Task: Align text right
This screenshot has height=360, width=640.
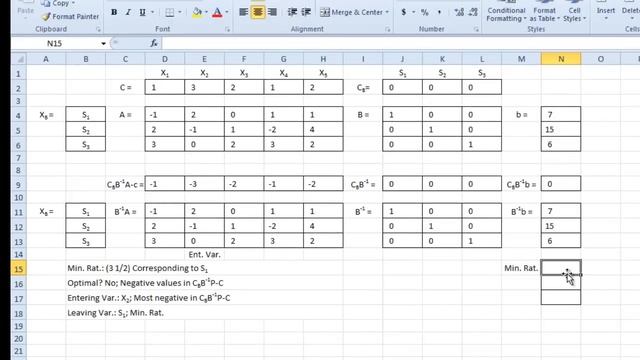Action: pyautogui.click(x=272, y=12)
